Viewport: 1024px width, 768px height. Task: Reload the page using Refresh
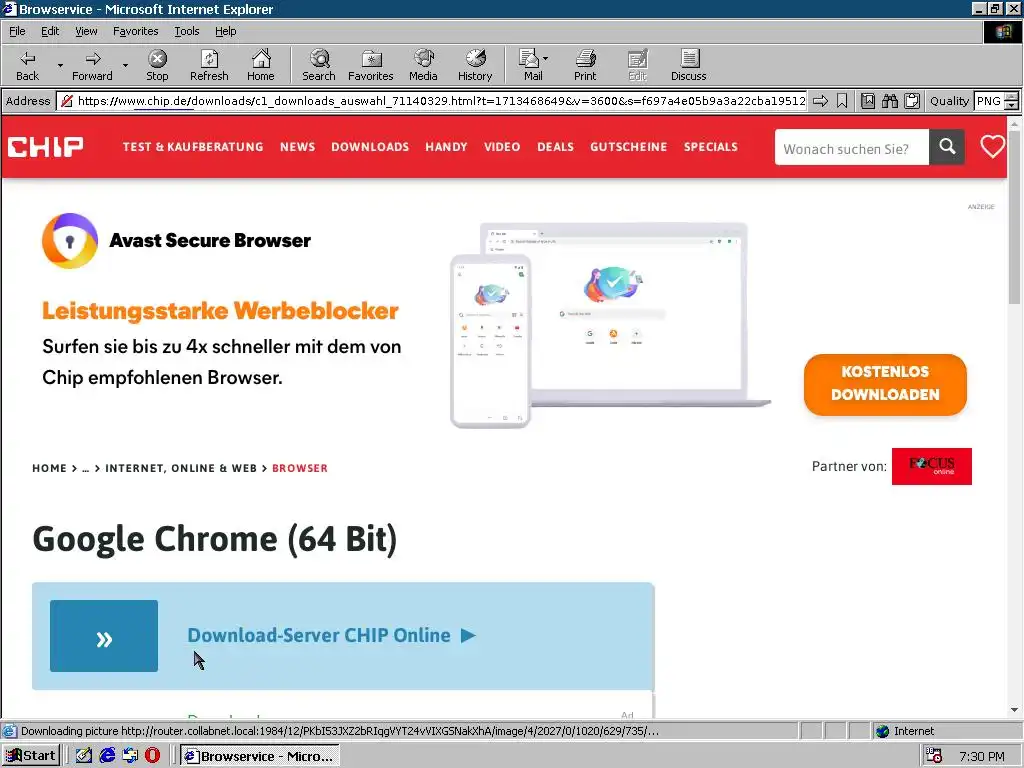click(209, 65)
